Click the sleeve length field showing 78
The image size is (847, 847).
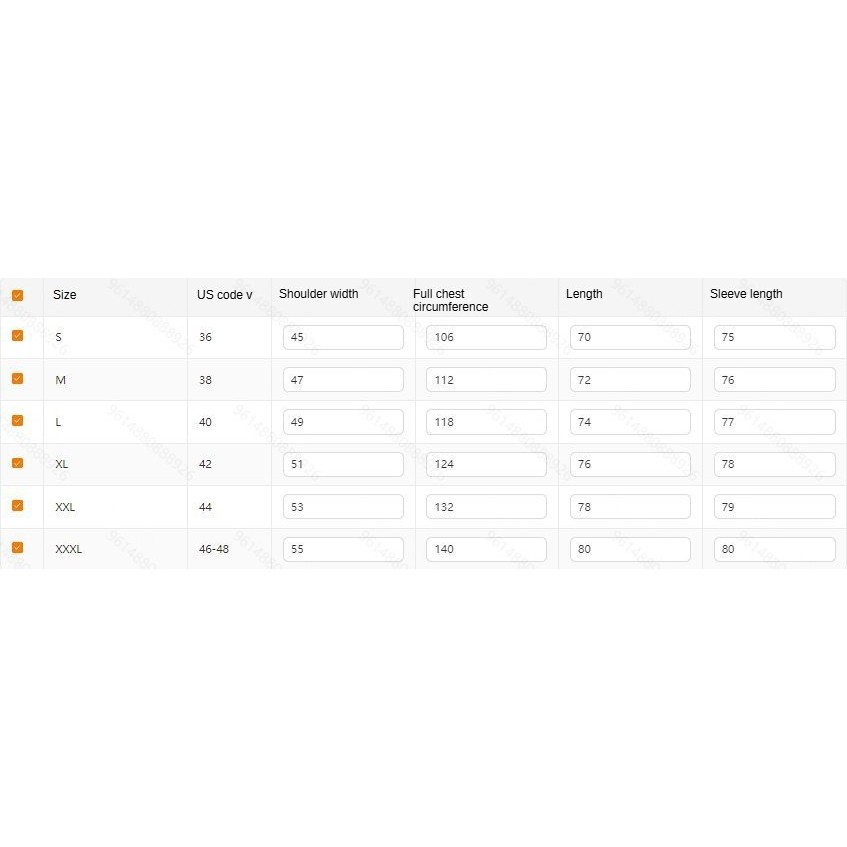775,464
